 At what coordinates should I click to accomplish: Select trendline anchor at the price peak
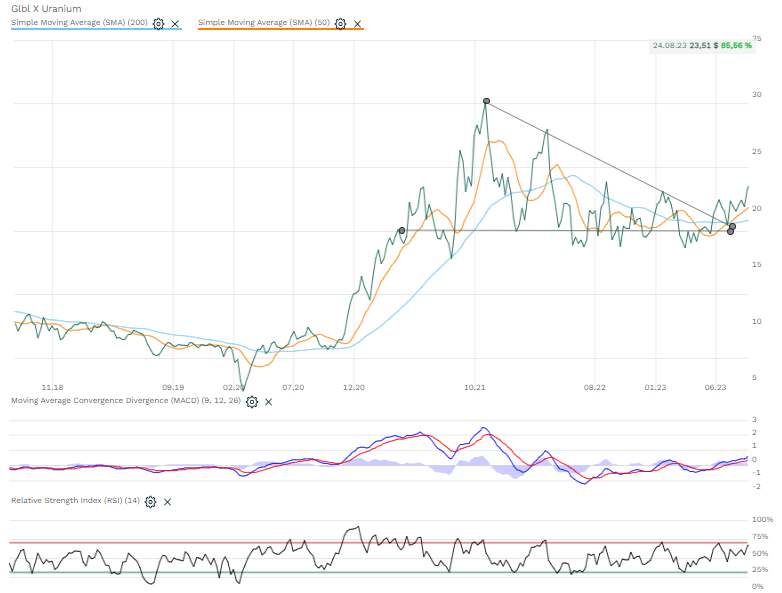point(486,101)
